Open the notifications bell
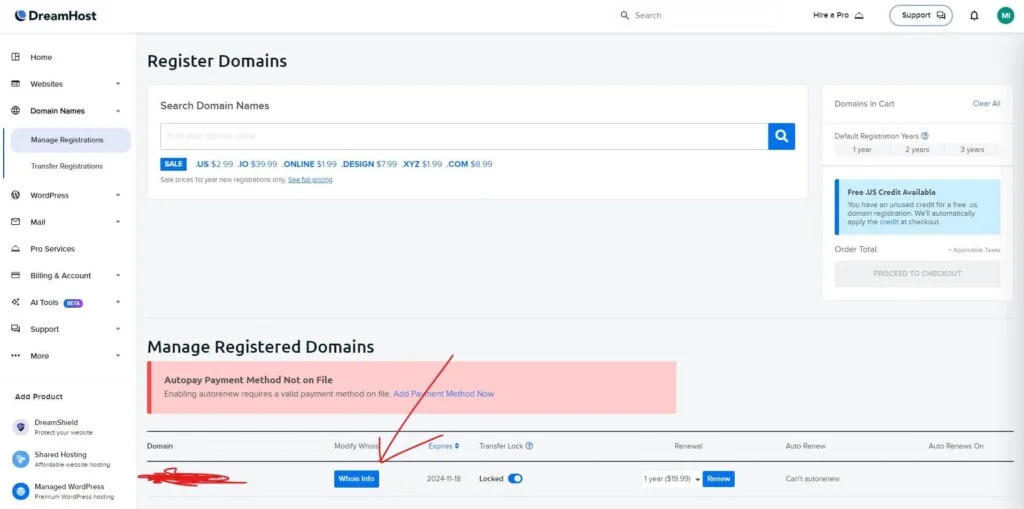Image resolution: width=1024 pixels, height=509 pixels. pyautogui.click(x=974, y=16)
